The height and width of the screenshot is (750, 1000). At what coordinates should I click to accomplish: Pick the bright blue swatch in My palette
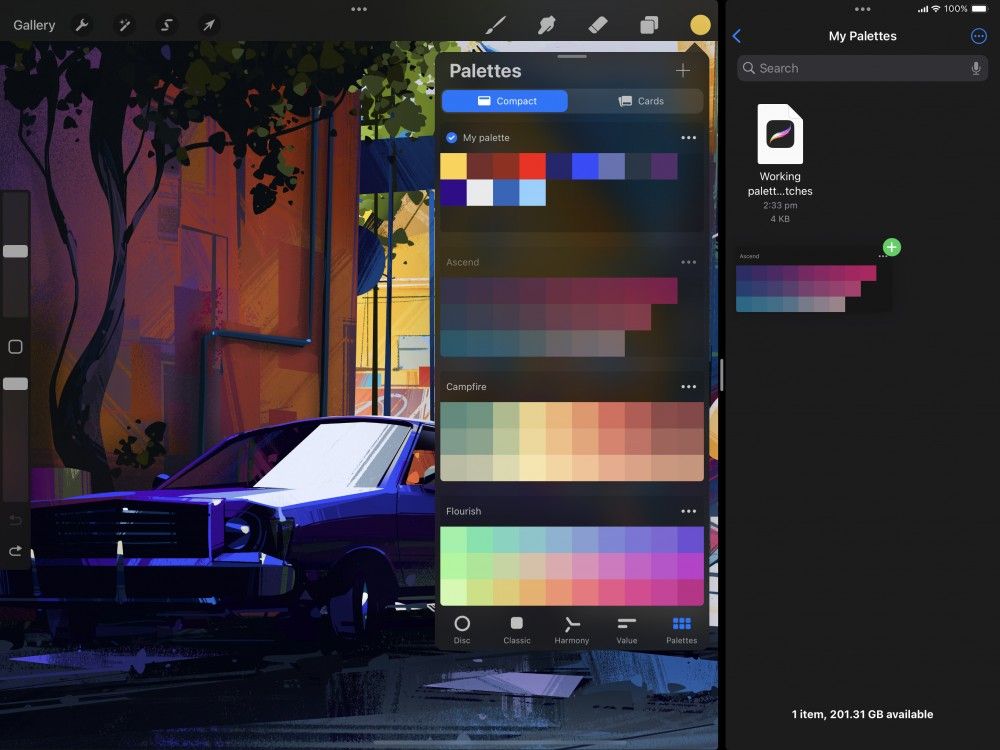coord(585,166)
